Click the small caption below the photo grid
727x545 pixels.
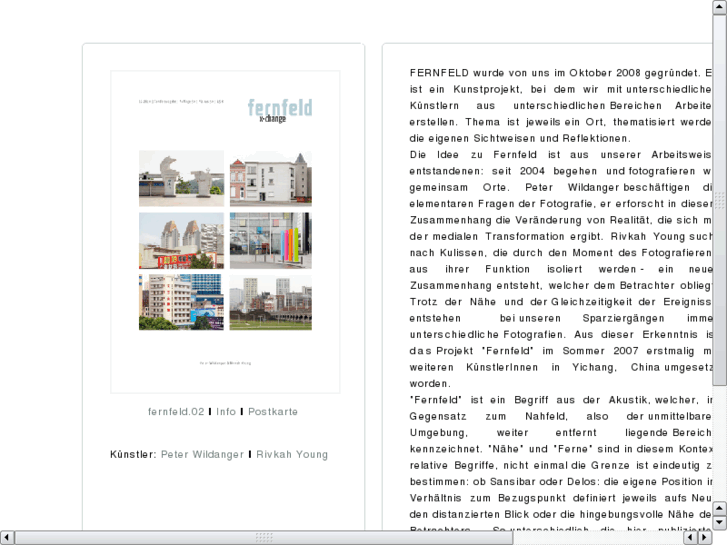tap(225, 363)
